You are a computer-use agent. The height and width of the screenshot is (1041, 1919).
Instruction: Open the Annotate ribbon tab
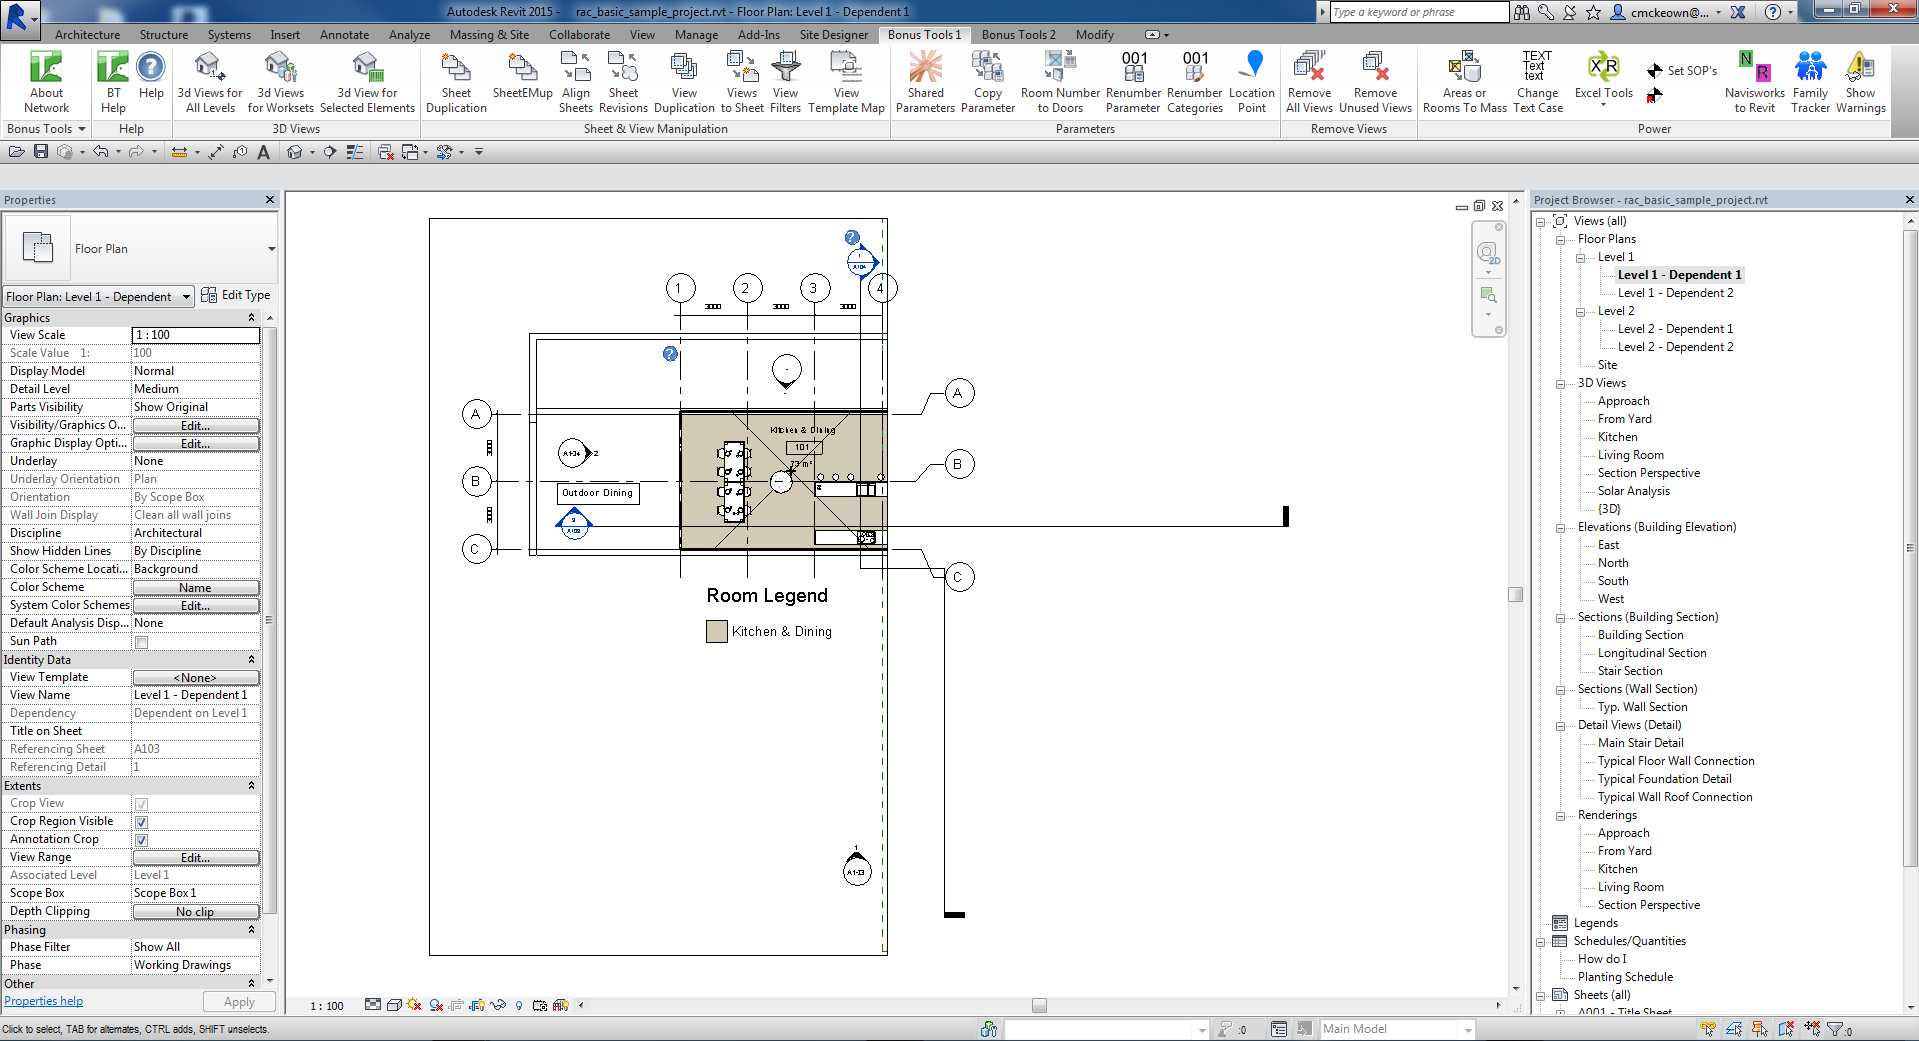[344, 35]
